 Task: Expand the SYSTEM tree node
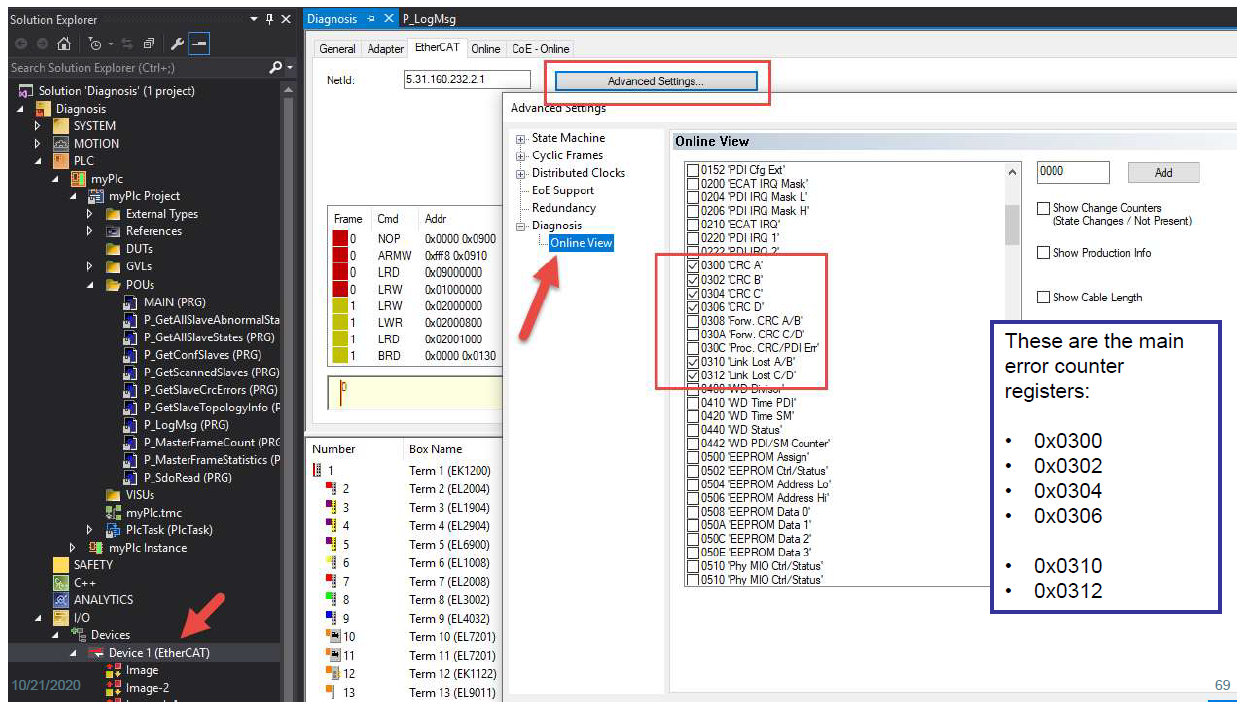coord(38,126)
